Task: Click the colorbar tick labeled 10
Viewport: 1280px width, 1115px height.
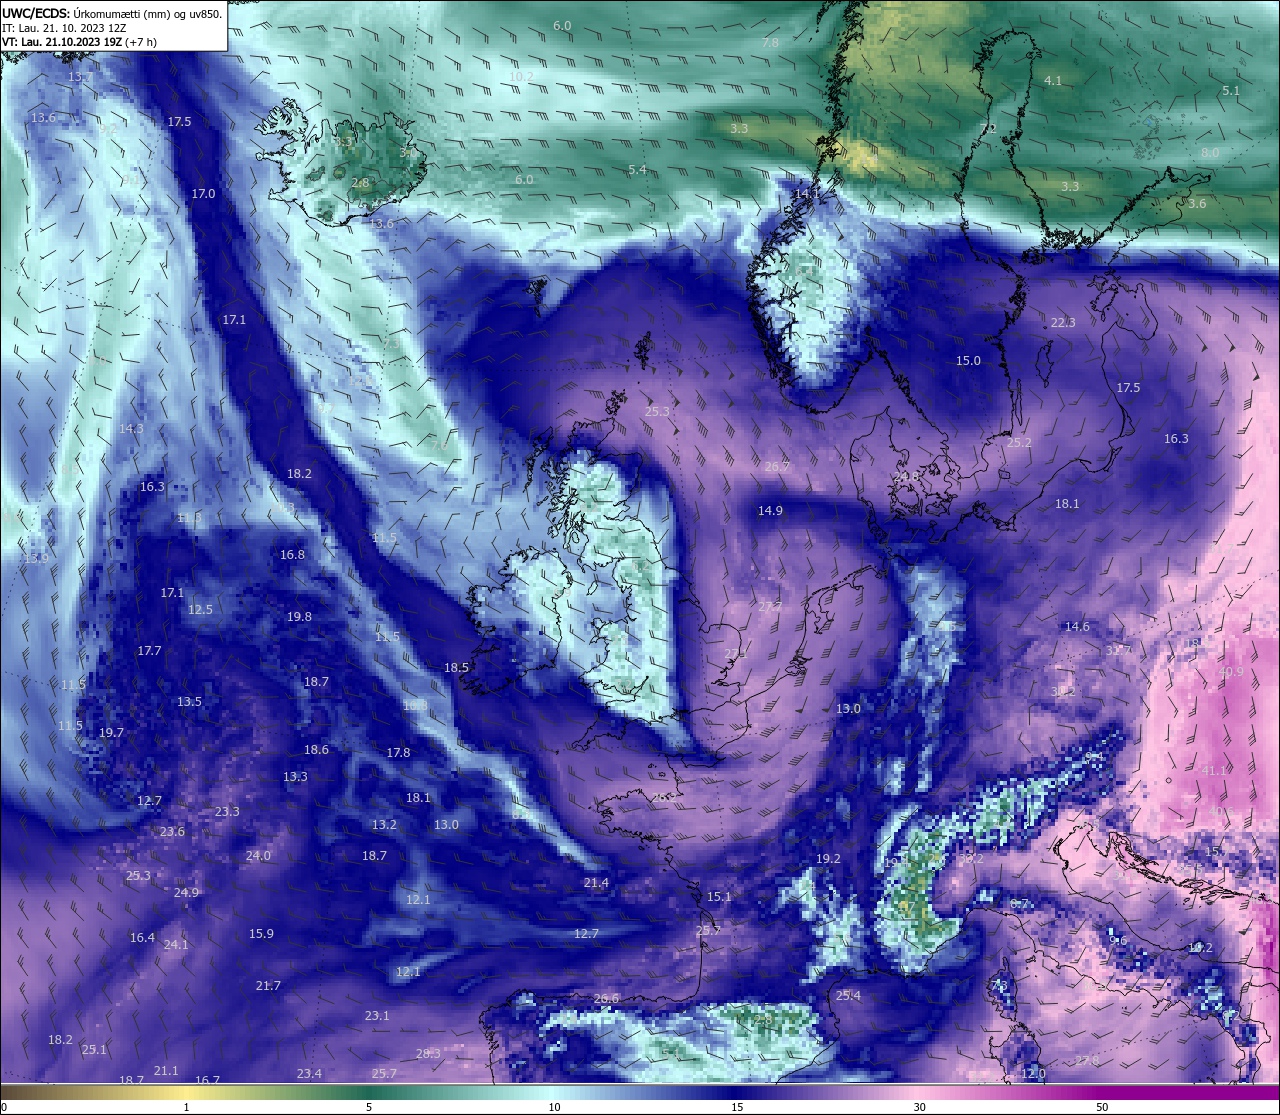Action: (553, 1107)
